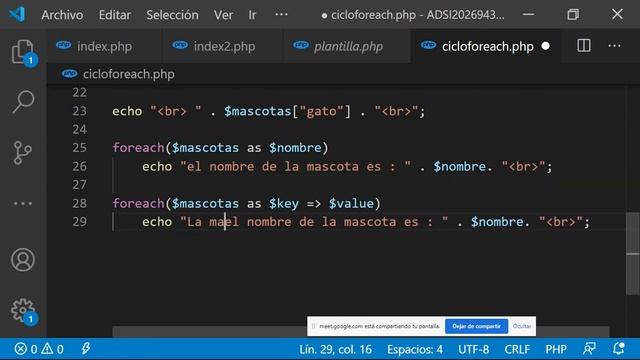Open the Selección menu
Screen dimensions: 640x360
tap(172, 15)
